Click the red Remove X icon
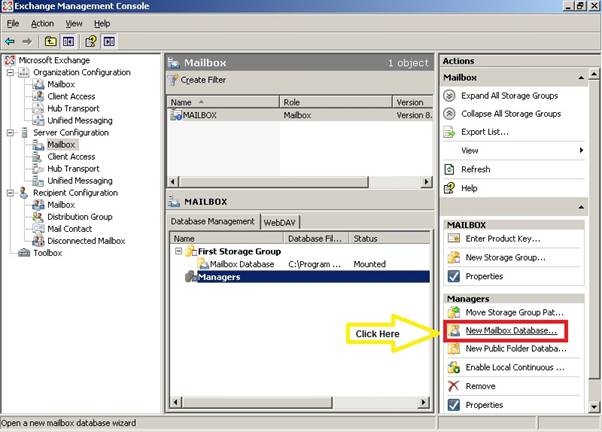 pyautogui.click(x=454, y=386)
